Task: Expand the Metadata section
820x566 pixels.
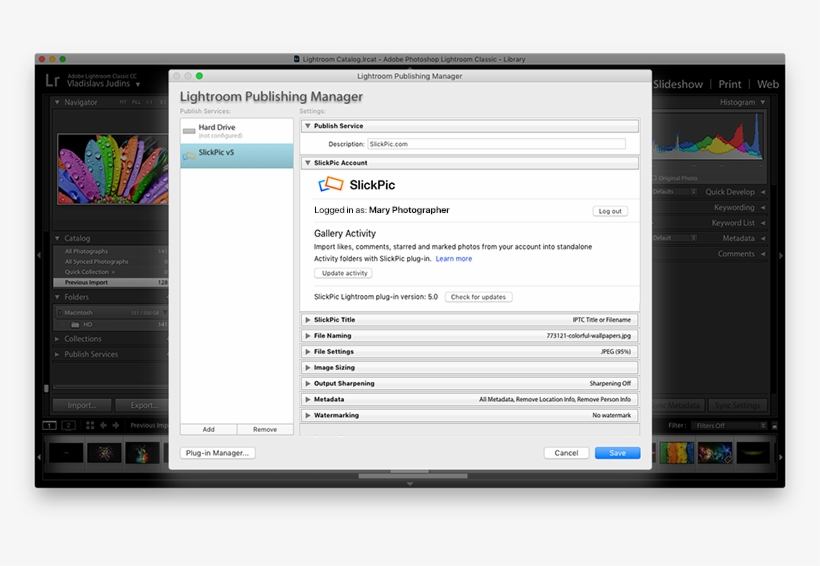Action: [308, 399]
